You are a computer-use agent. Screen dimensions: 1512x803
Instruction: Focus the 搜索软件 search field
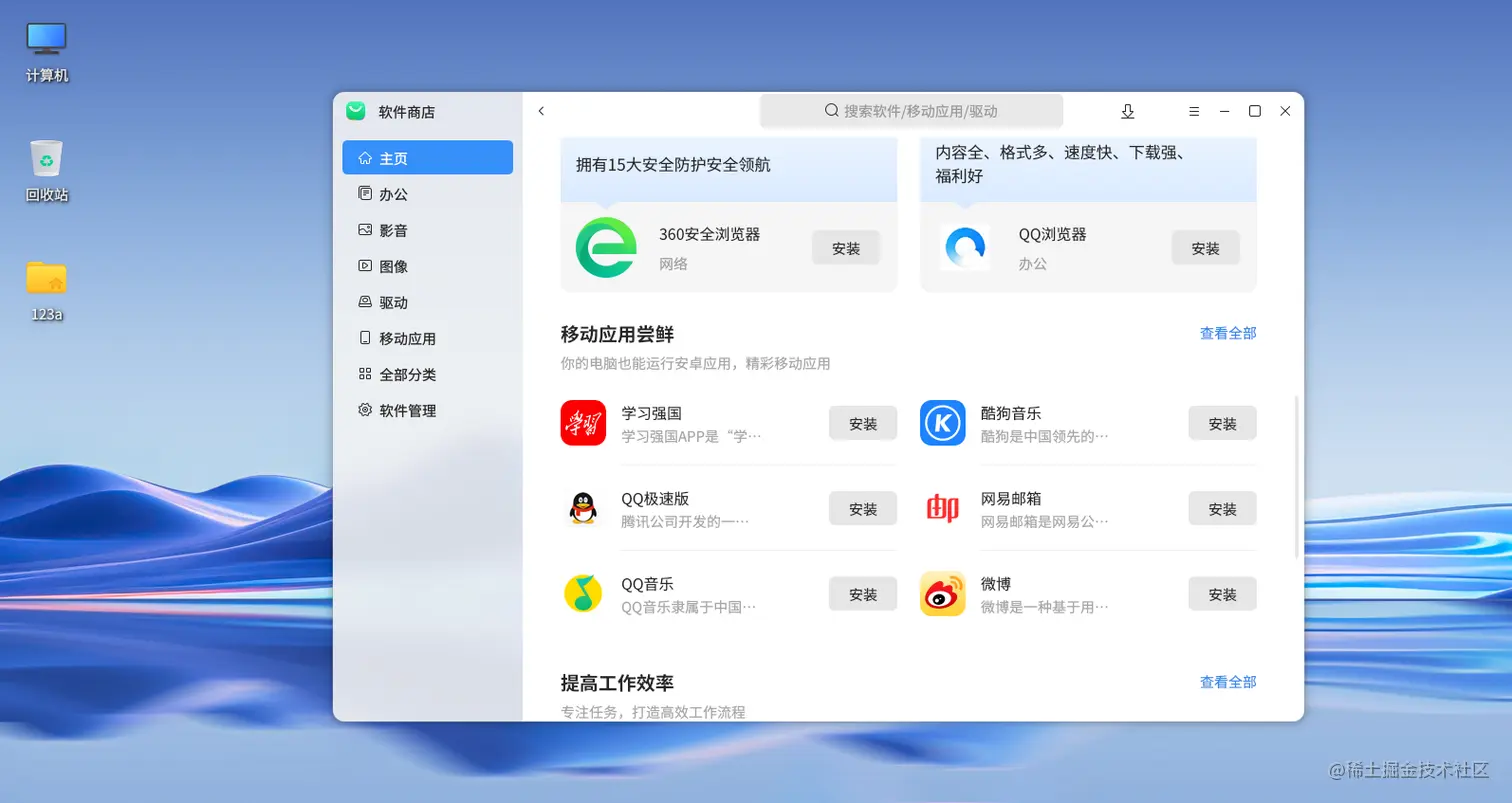click(911, 111)
